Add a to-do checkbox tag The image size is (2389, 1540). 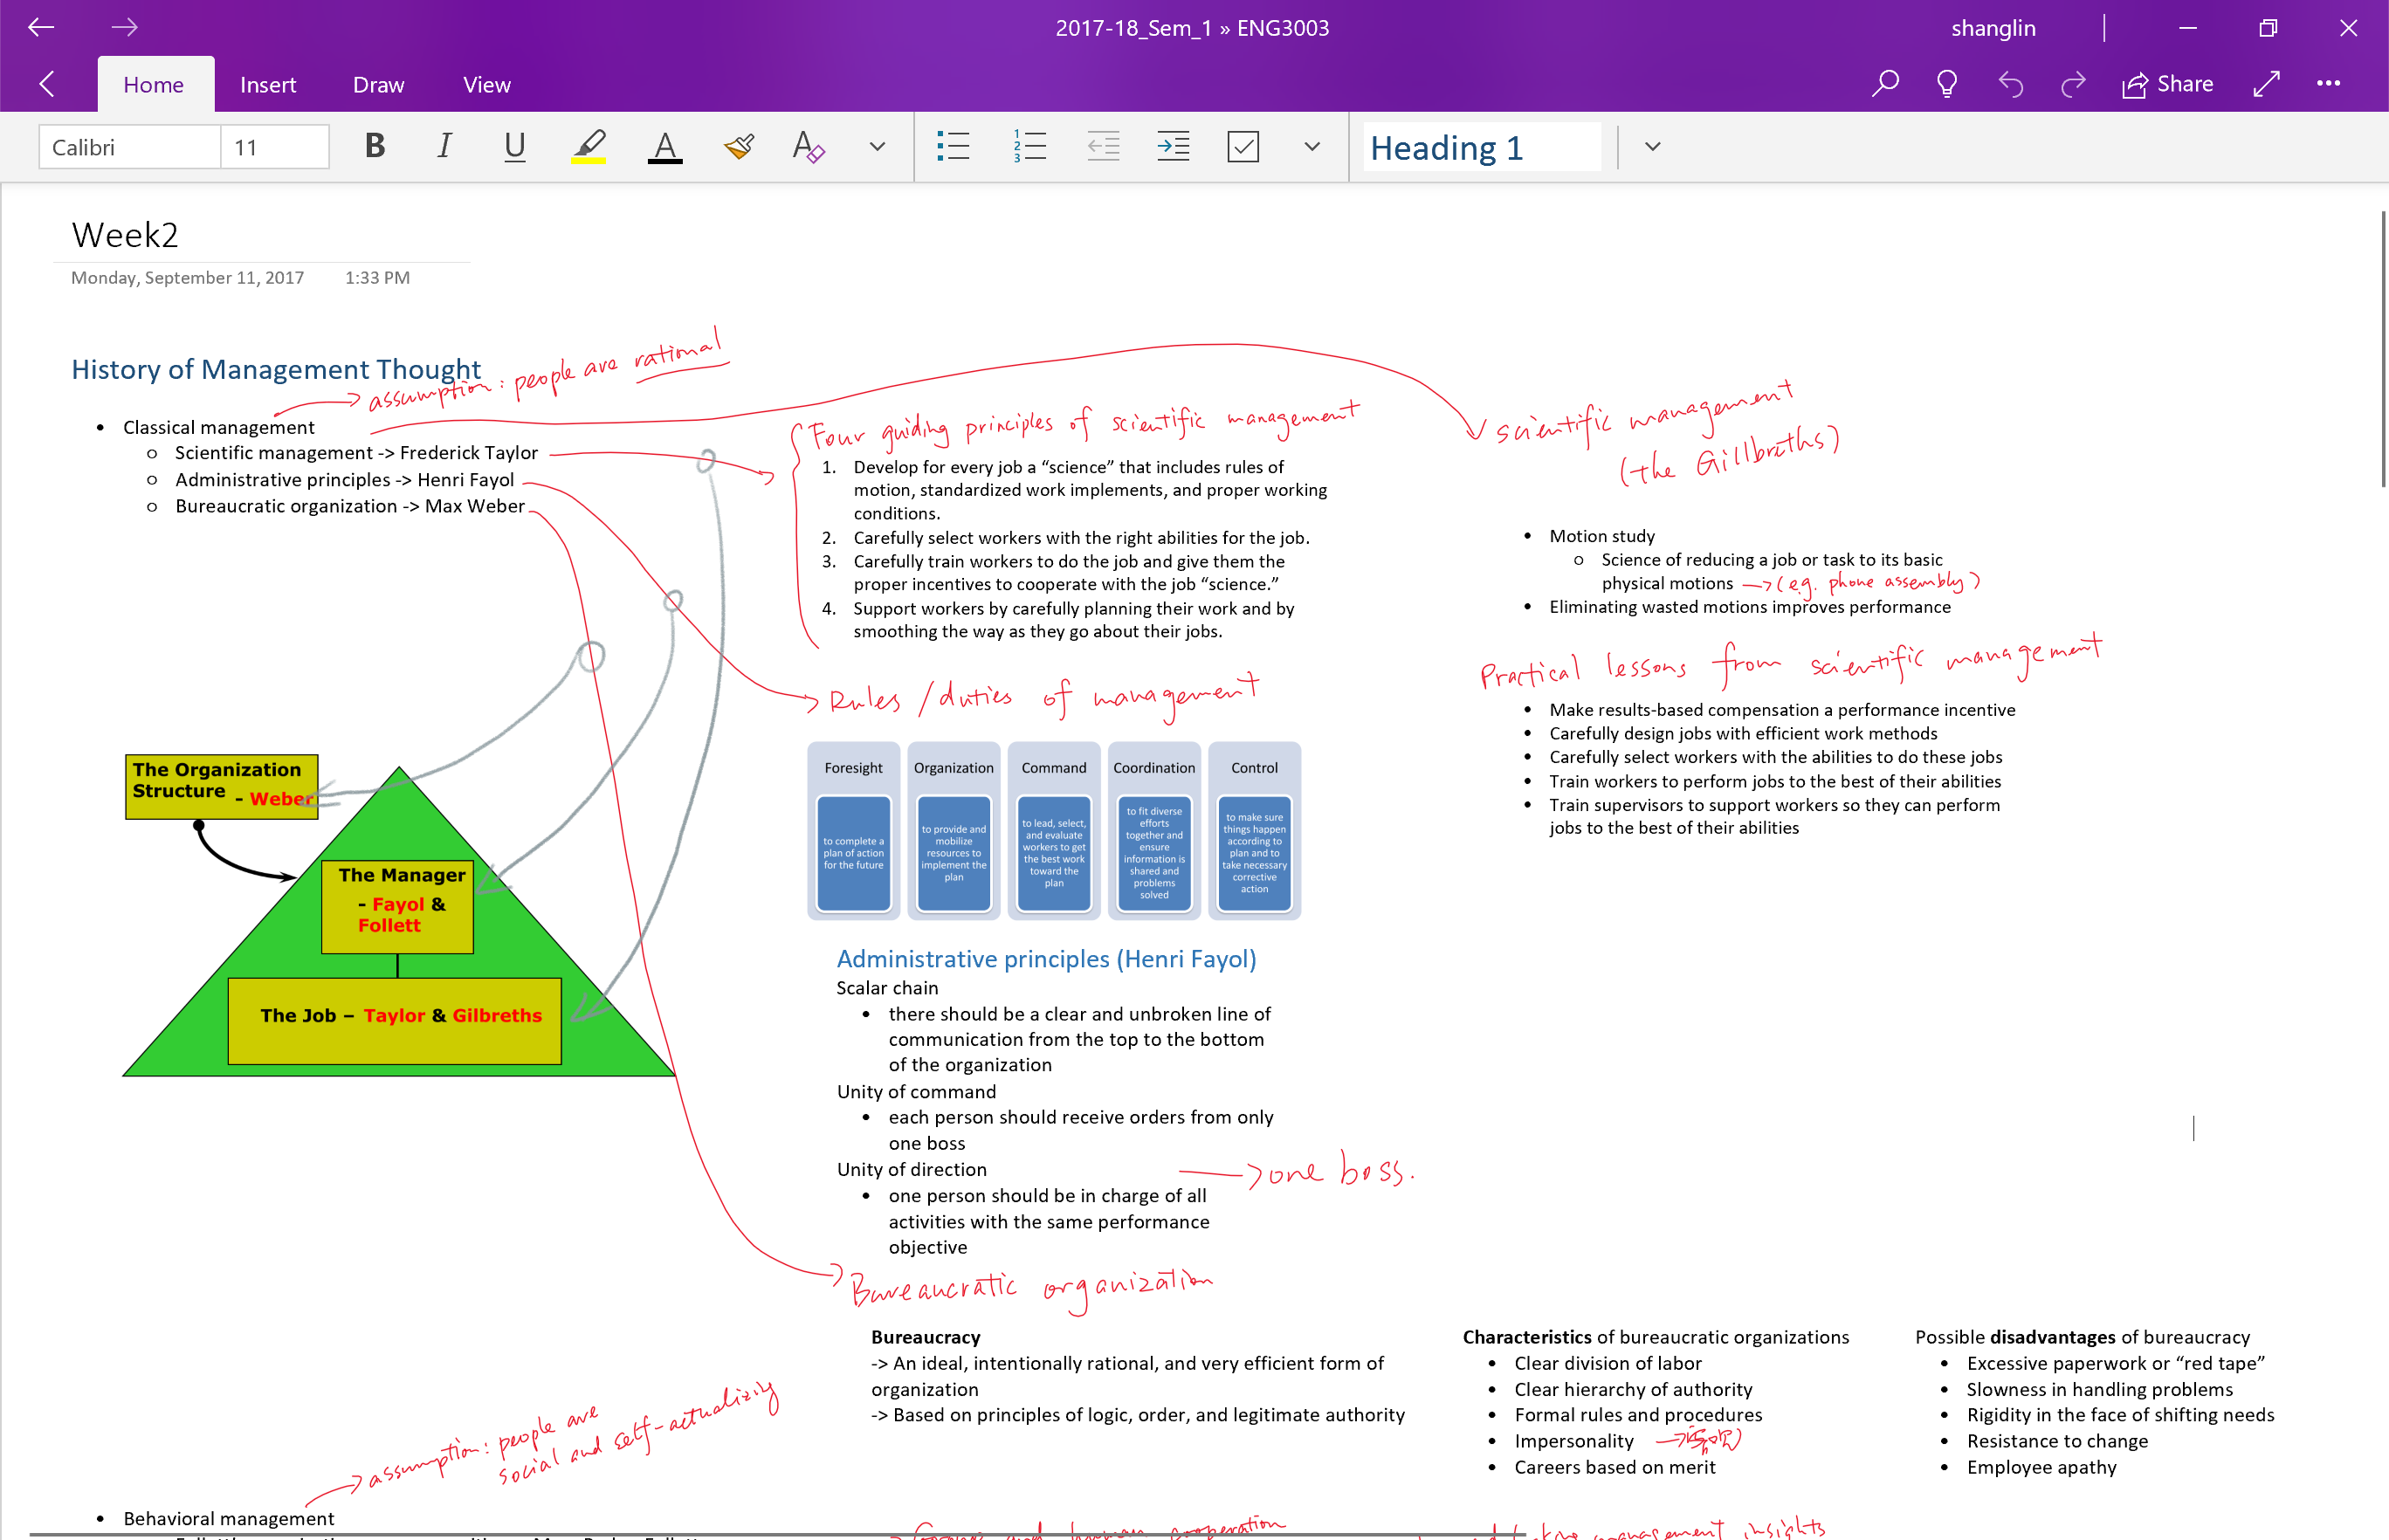pyautogui.click(x=1243, y=147)
